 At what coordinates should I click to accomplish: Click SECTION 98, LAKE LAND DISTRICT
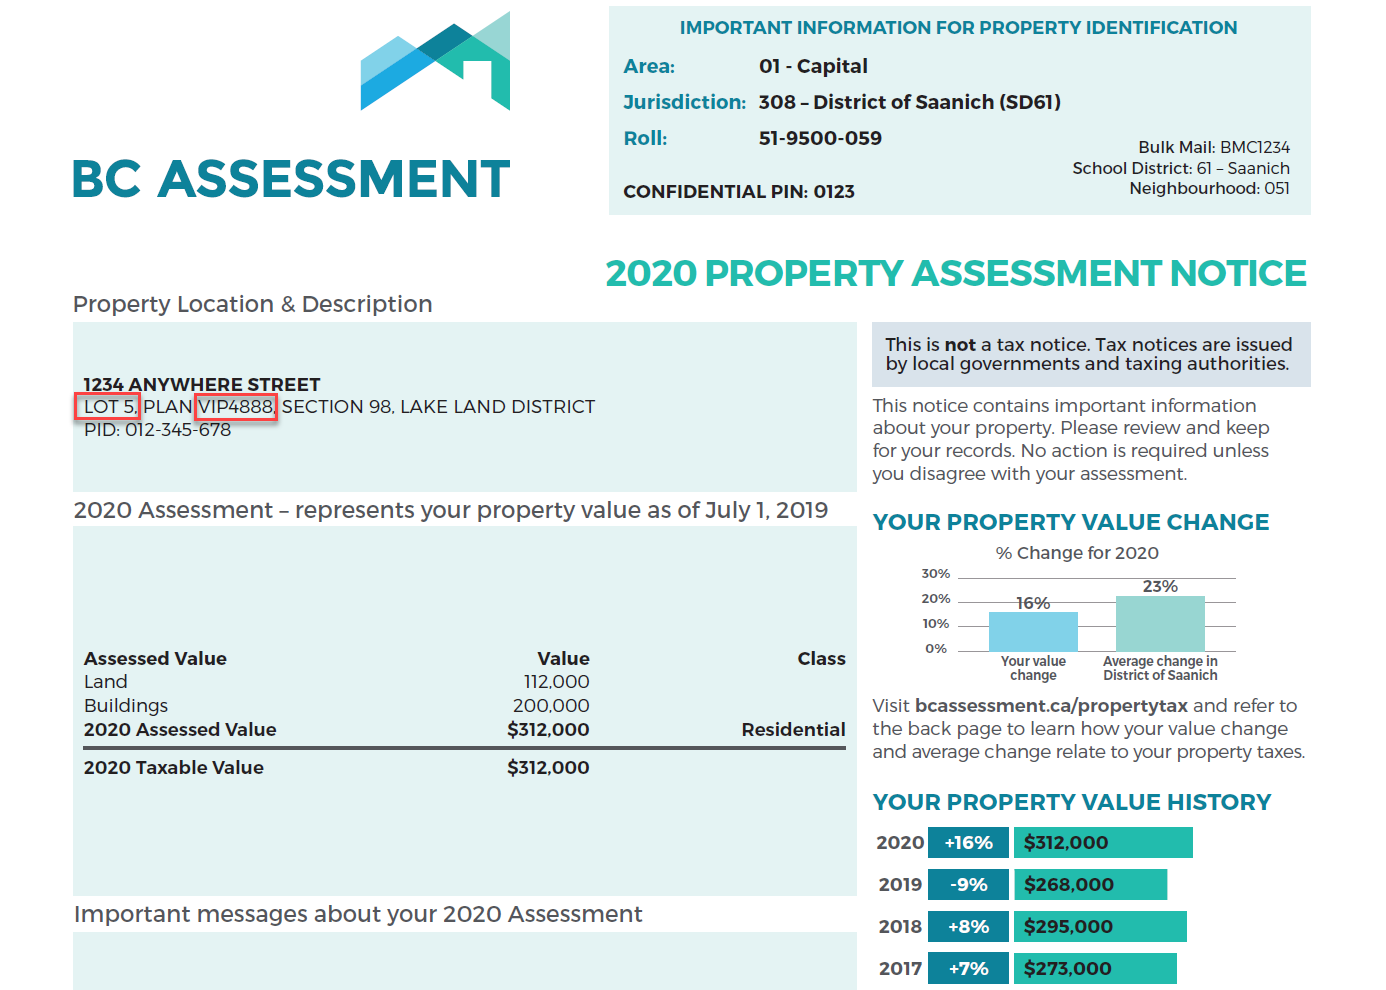coord(438,407)
